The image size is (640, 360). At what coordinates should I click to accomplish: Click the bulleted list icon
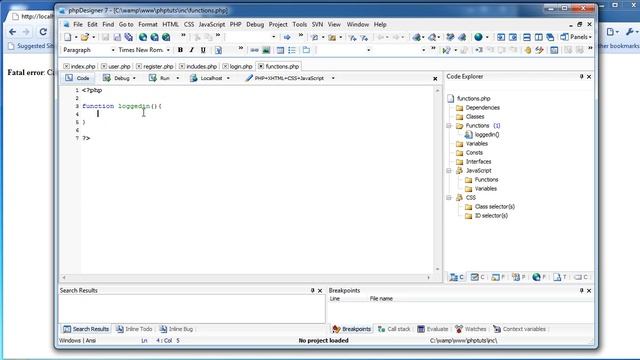click(x=292, y=50)
